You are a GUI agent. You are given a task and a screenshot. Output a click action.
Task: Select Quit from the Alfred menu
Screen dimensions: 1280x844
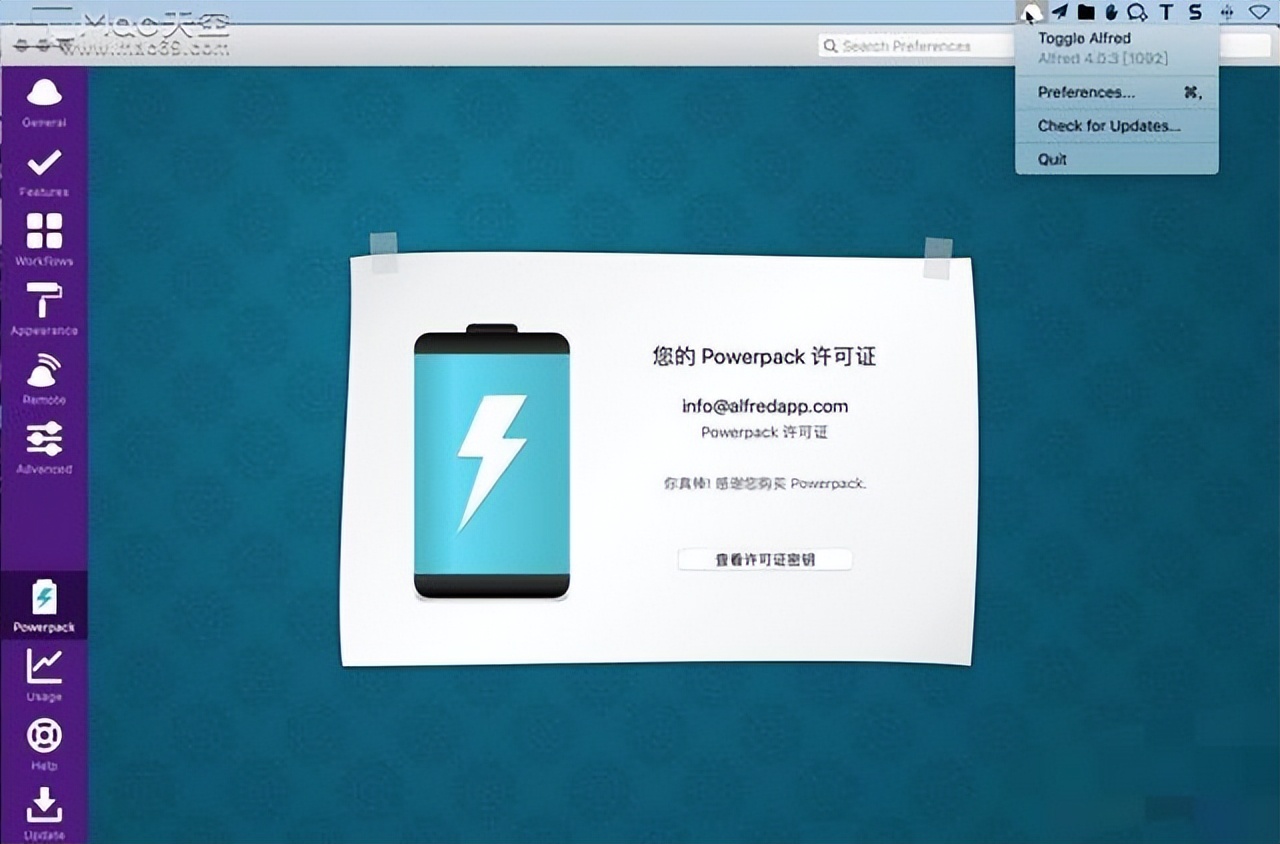1117,159
